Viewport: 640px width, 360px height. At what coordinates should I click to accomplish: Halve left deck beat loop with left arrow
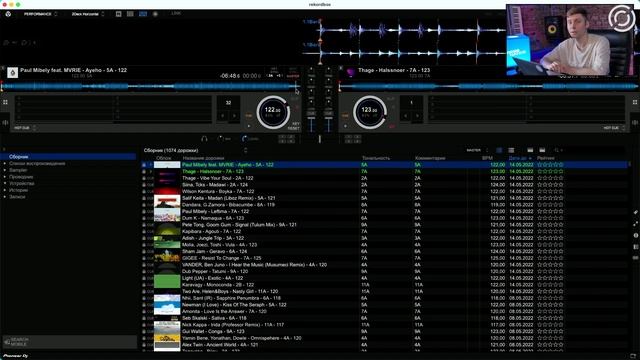click(222, 116)
